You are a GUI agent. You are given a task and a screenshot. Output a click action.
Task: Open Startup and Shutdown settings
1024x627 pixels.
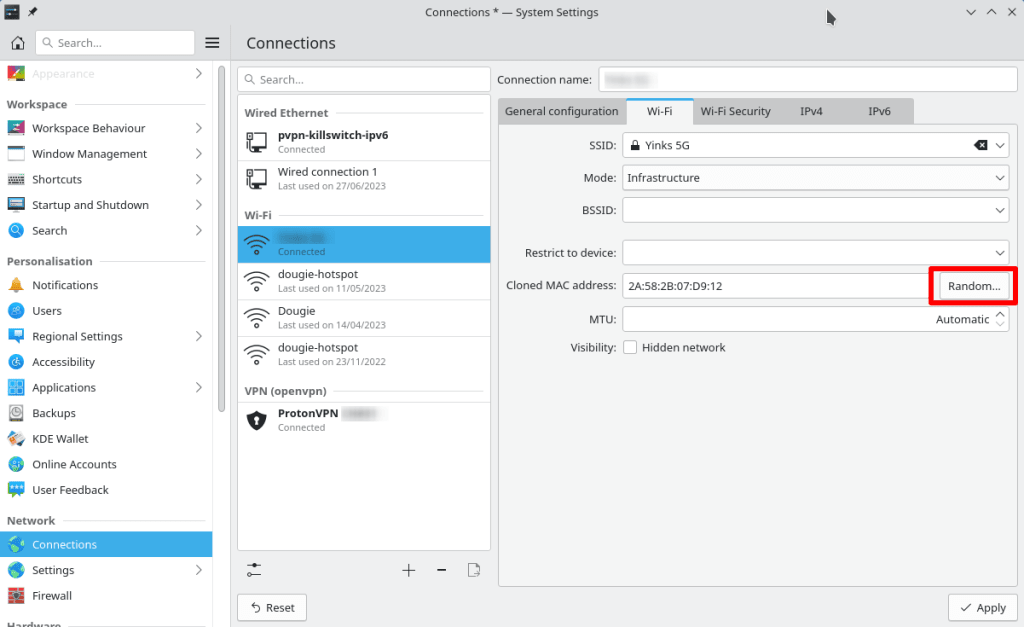coord(106,205)
